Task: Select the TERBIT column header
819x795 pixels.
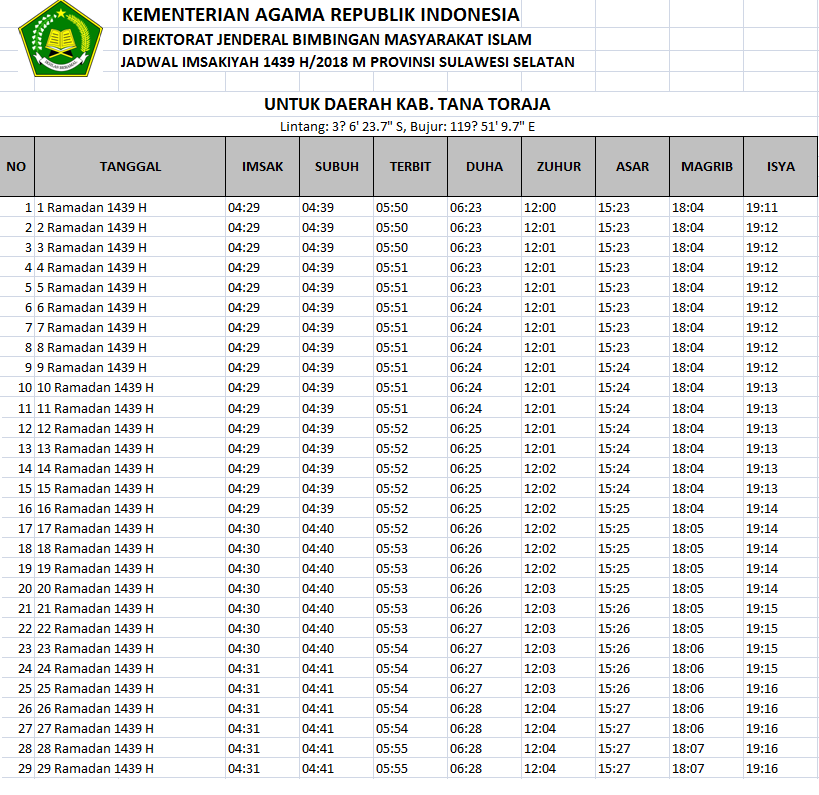Action: (x=411, y=167)
